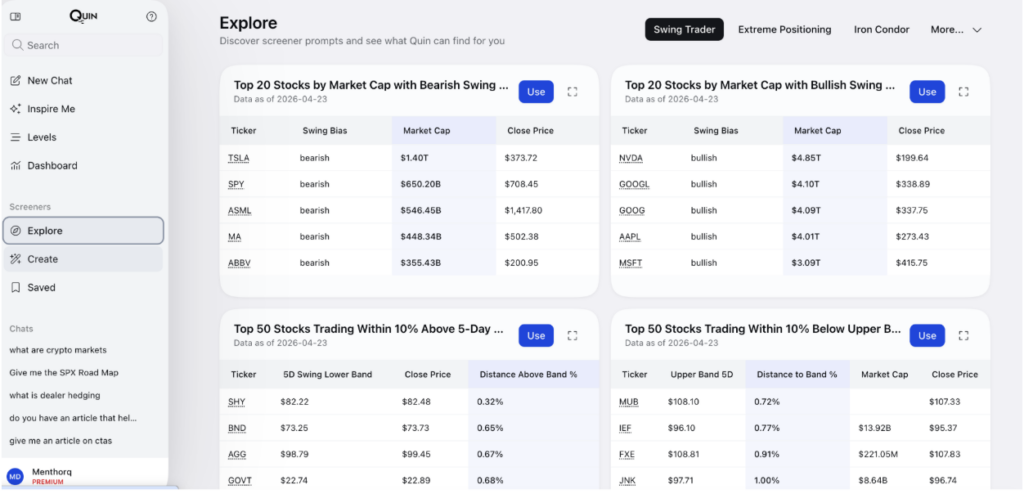Screen dimensions: 1024x494
Task: Click the NVDA ticker
Action: pos(631,158)
